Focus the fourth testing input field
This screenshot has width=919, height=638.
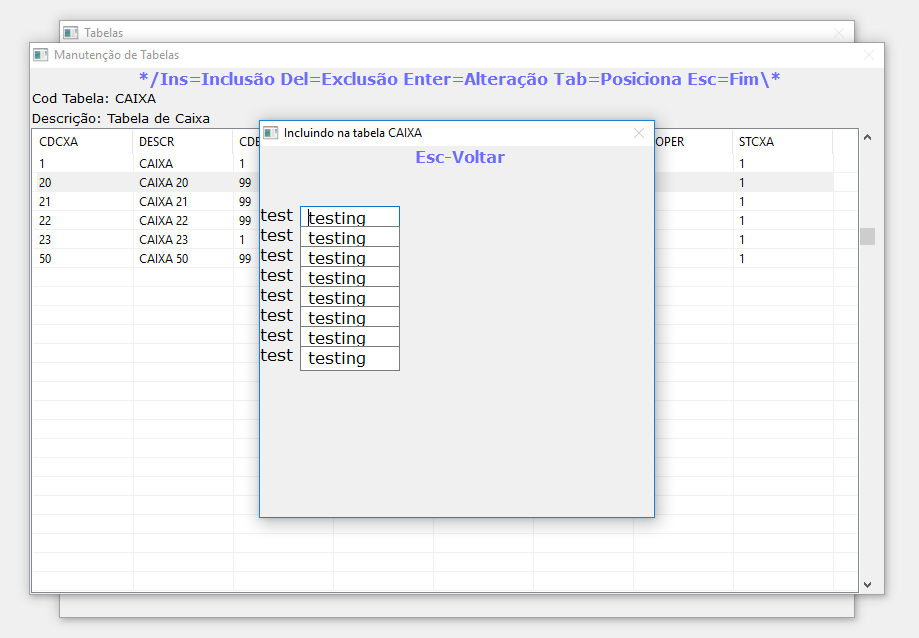[x=350, y=277]
